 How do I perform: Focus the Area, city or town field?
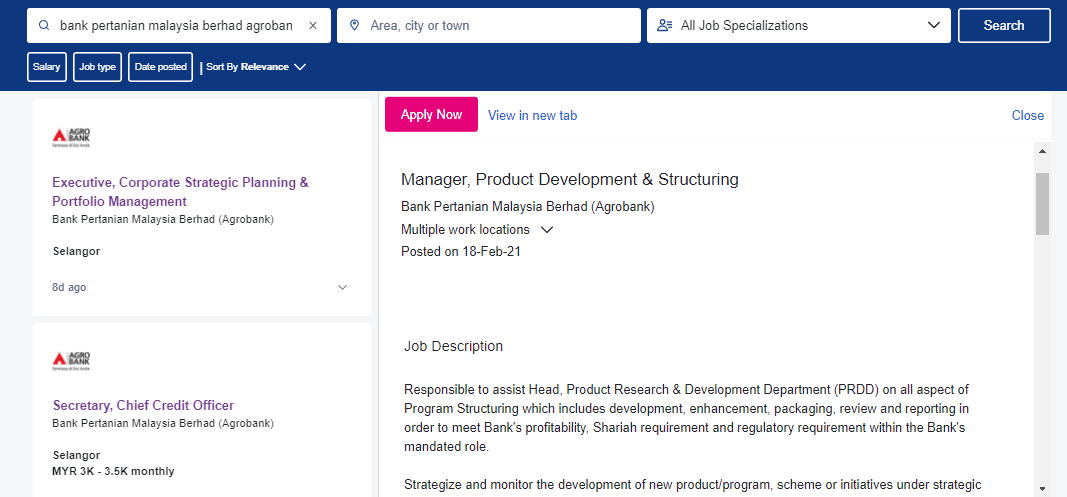click(489, 26)
